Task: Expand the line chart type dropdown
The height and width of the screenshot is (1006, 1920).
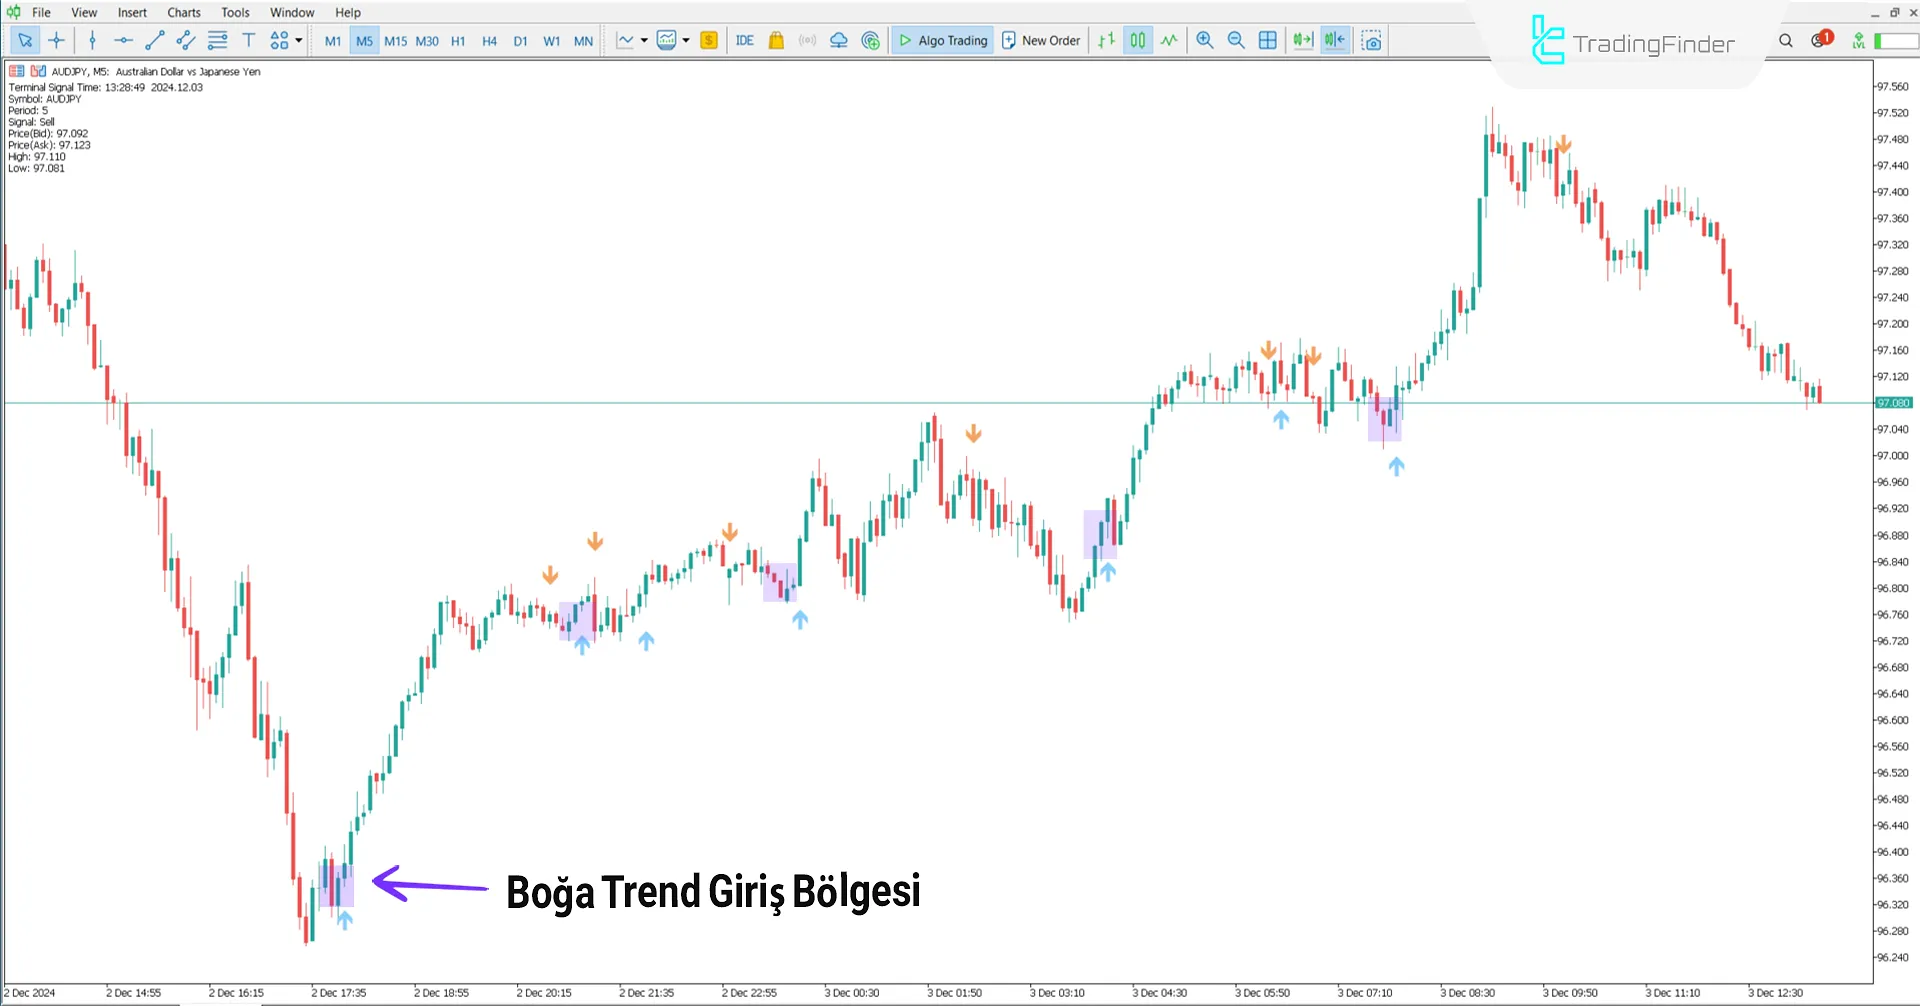Action: click(644, 40)
